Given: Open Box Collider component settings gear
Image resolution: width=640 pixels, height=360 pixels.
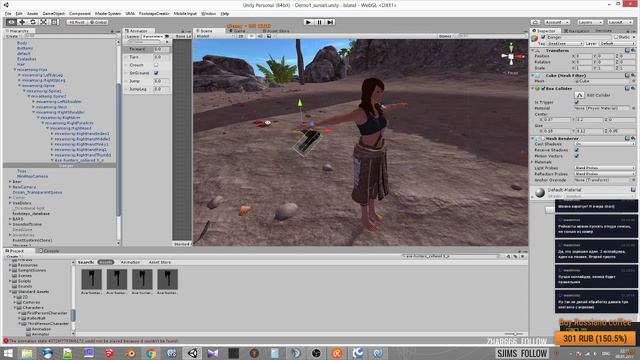Looking at the screenshot, I should 633,88.
